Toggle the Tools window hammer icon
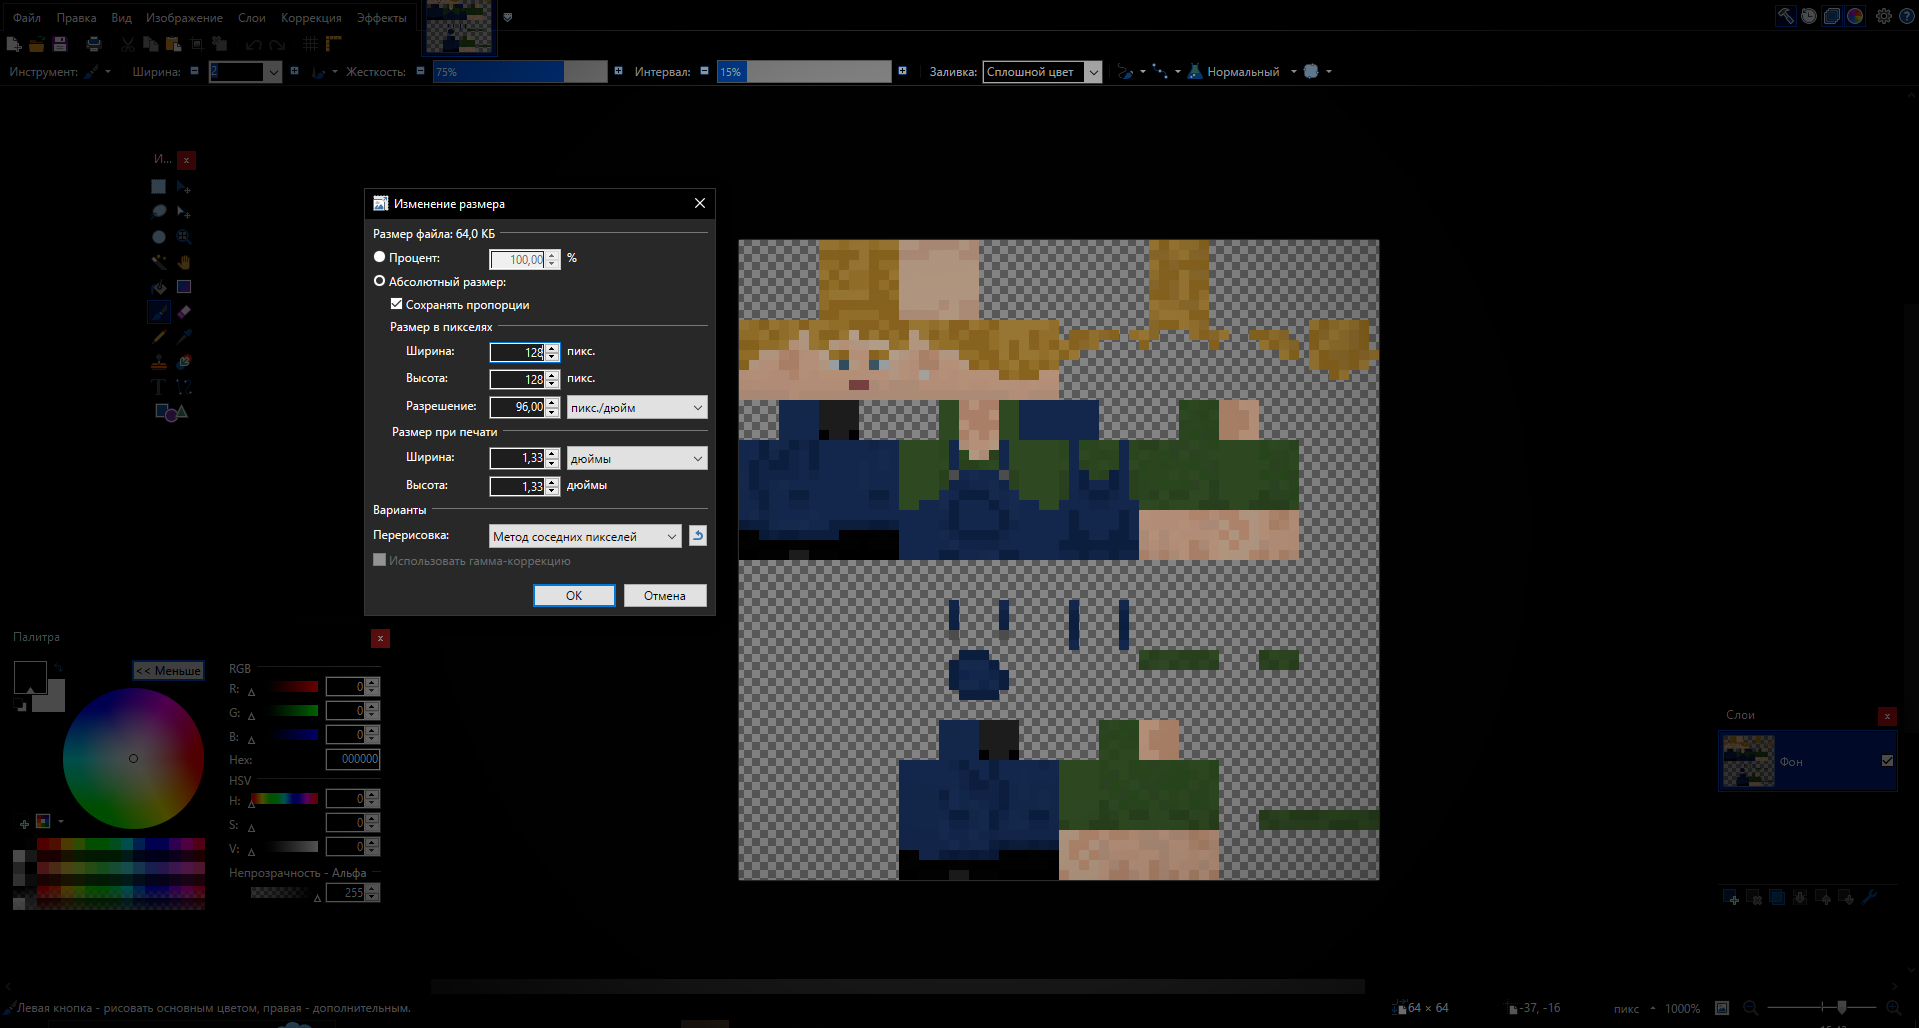 tap(1786, 16)
